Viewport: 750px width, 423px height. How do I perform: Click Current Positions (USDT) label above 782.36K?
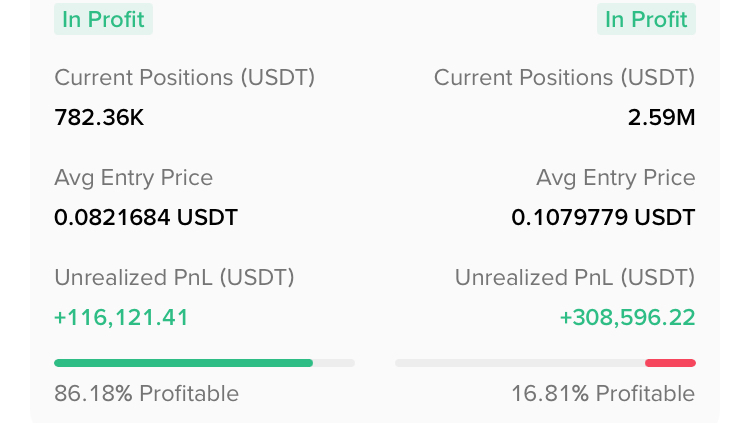point(184,77)
